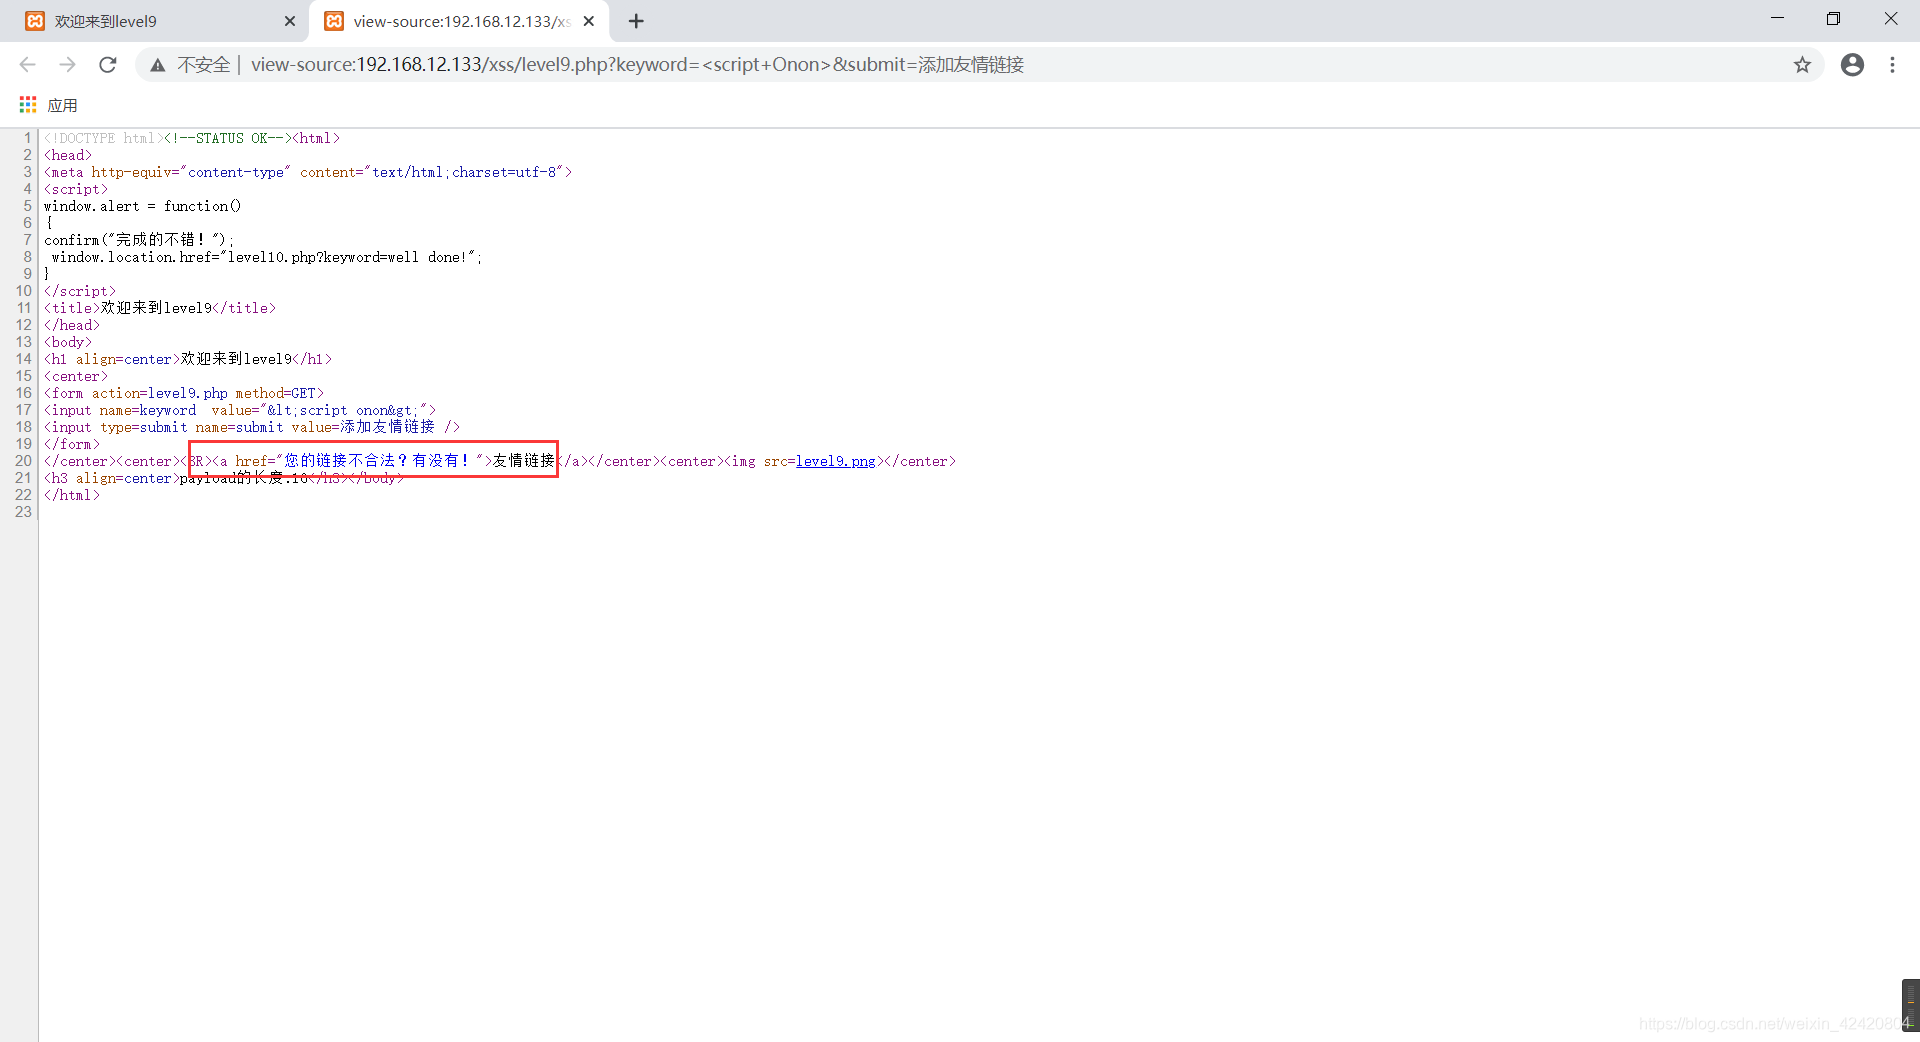This screenshot has width=1920, height=1042.
Task: Click line number 20 in gutter
Action: coord(23,461)
